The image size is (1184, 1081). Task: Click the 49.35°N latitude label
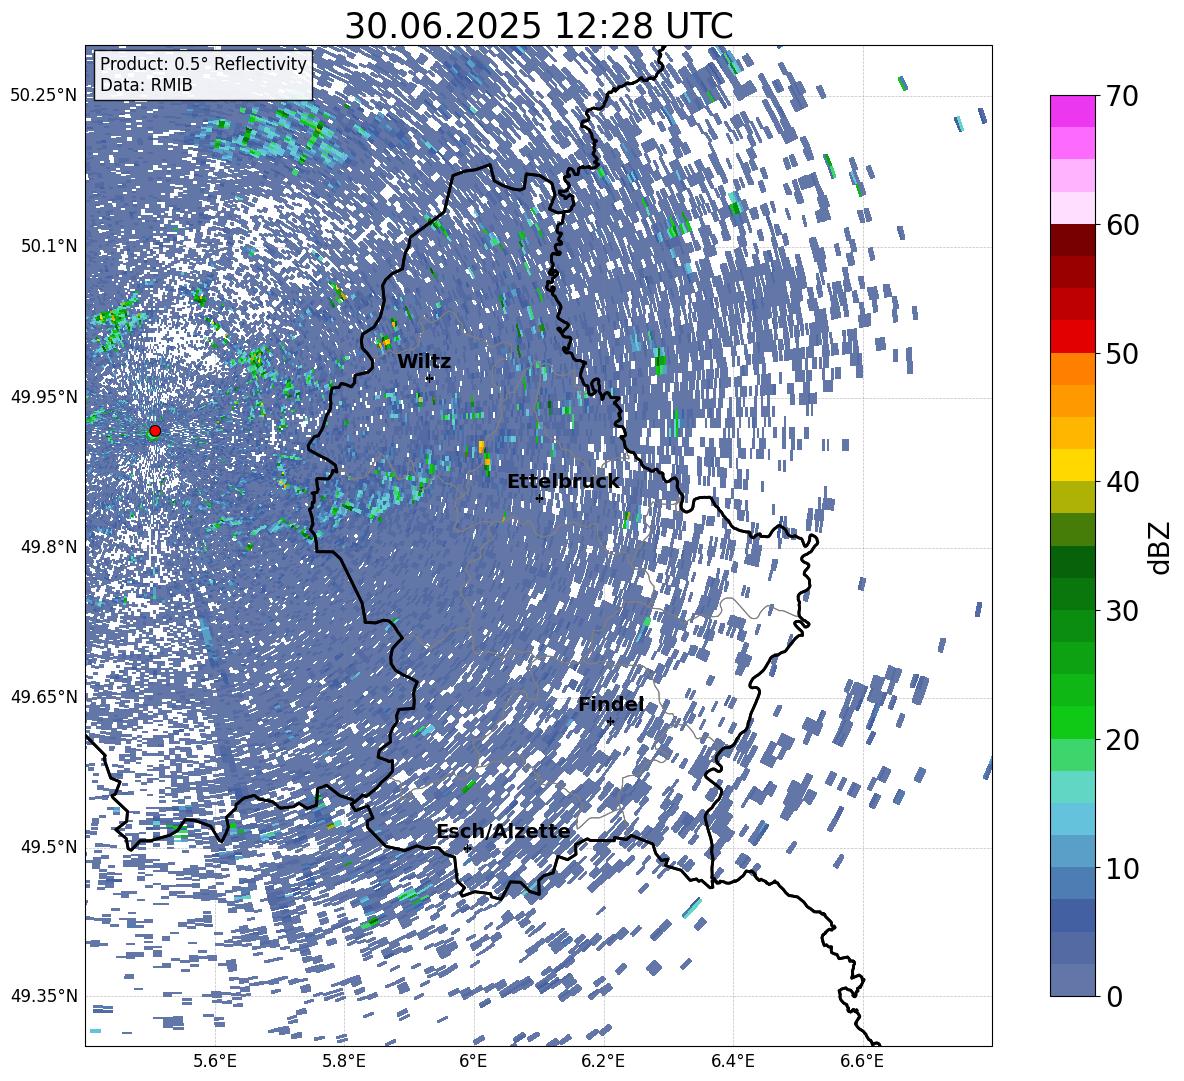pos(44,996)
